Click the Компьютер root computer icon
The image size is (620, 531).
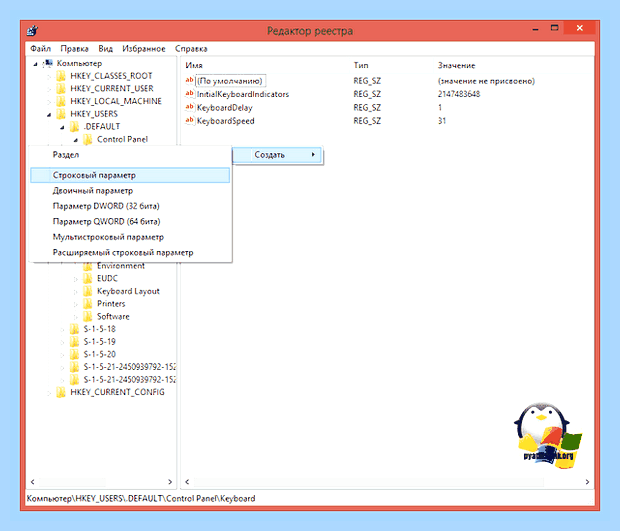click(48, 63)
